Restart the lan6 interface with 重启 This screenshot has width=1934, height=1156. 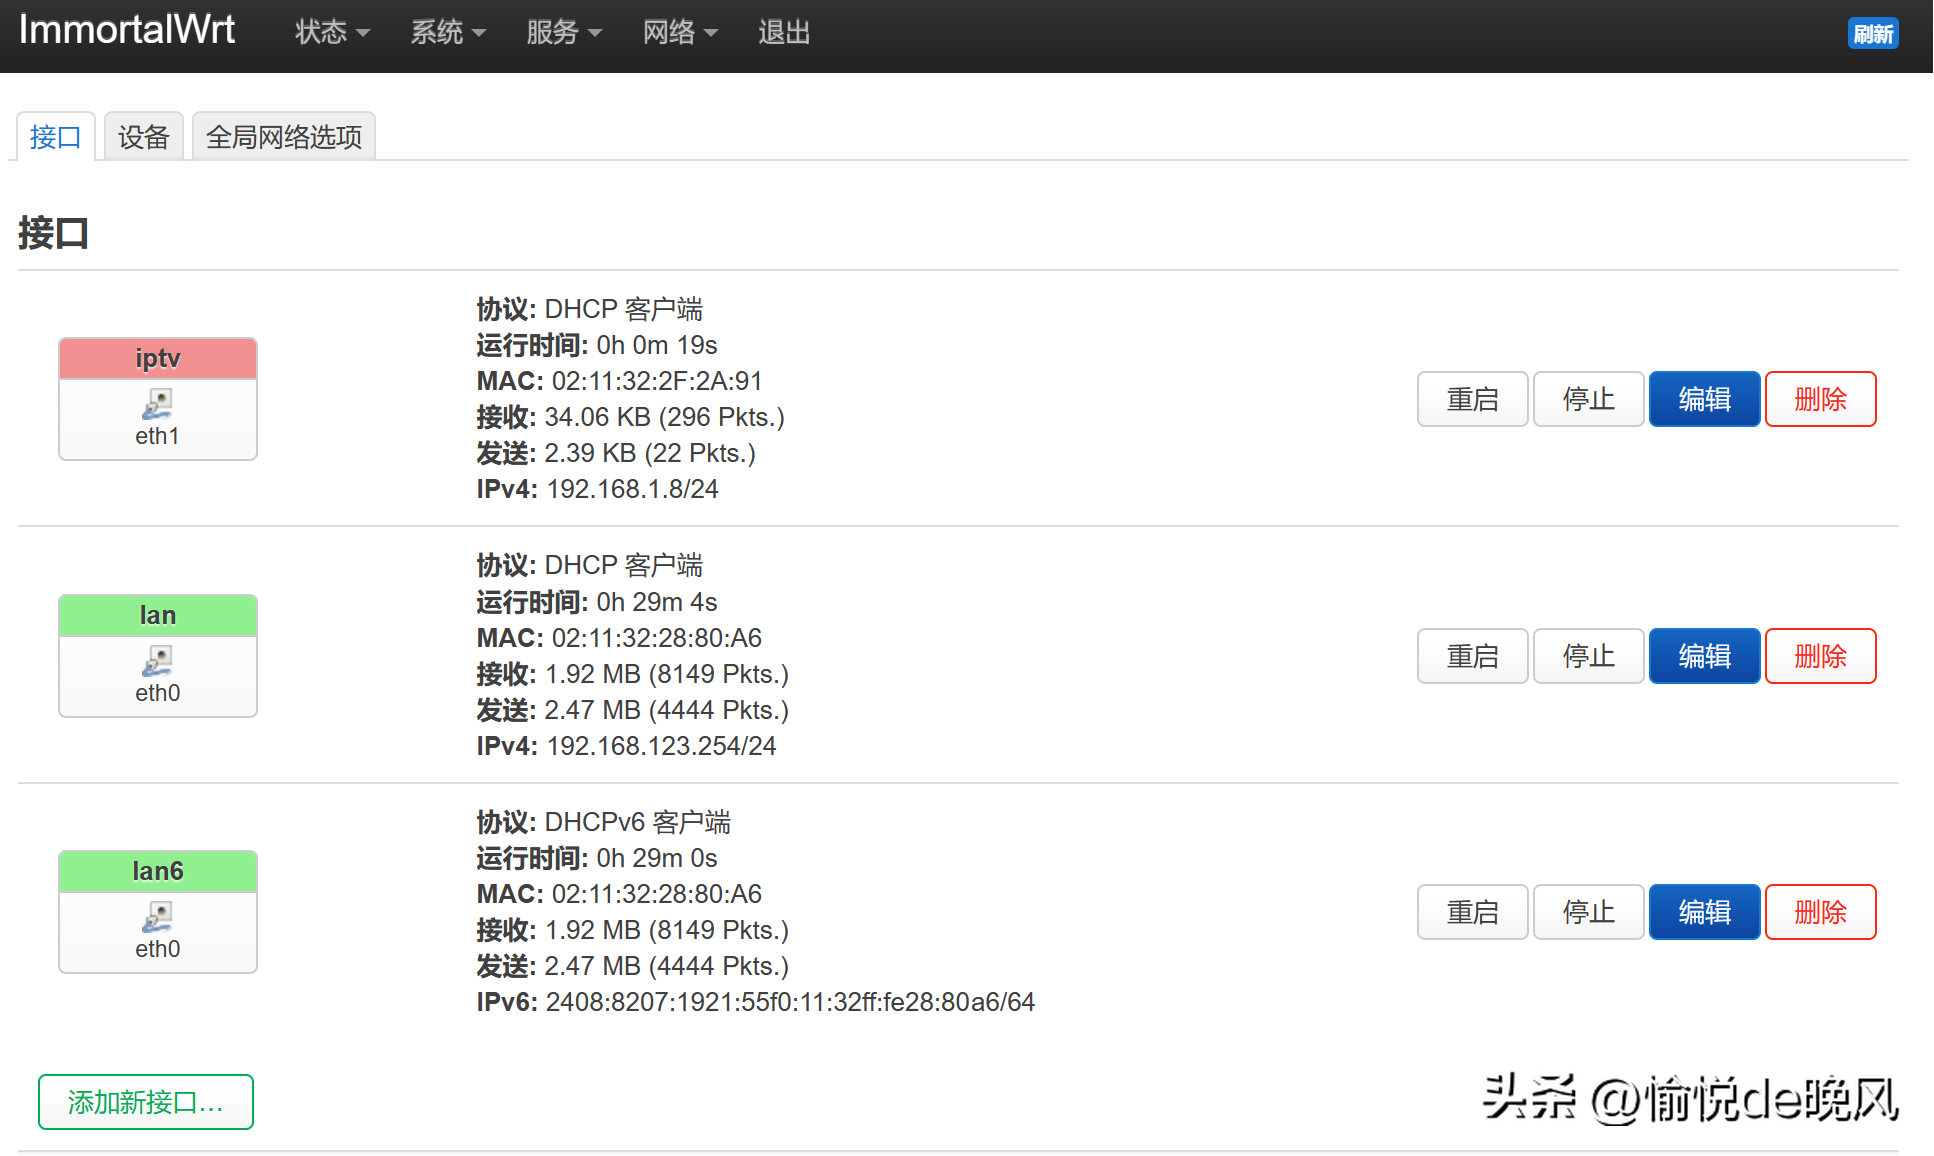pos(1472,912)
